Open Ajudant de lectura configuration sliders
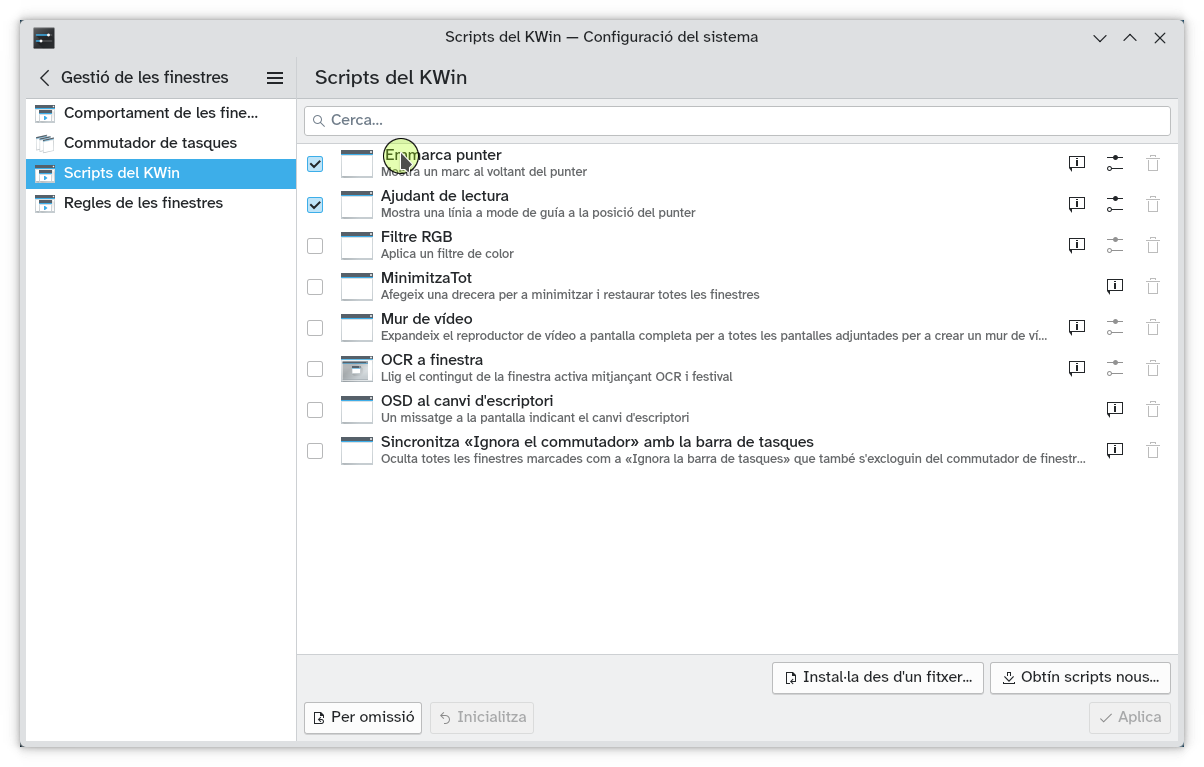 coord(1115,204)
